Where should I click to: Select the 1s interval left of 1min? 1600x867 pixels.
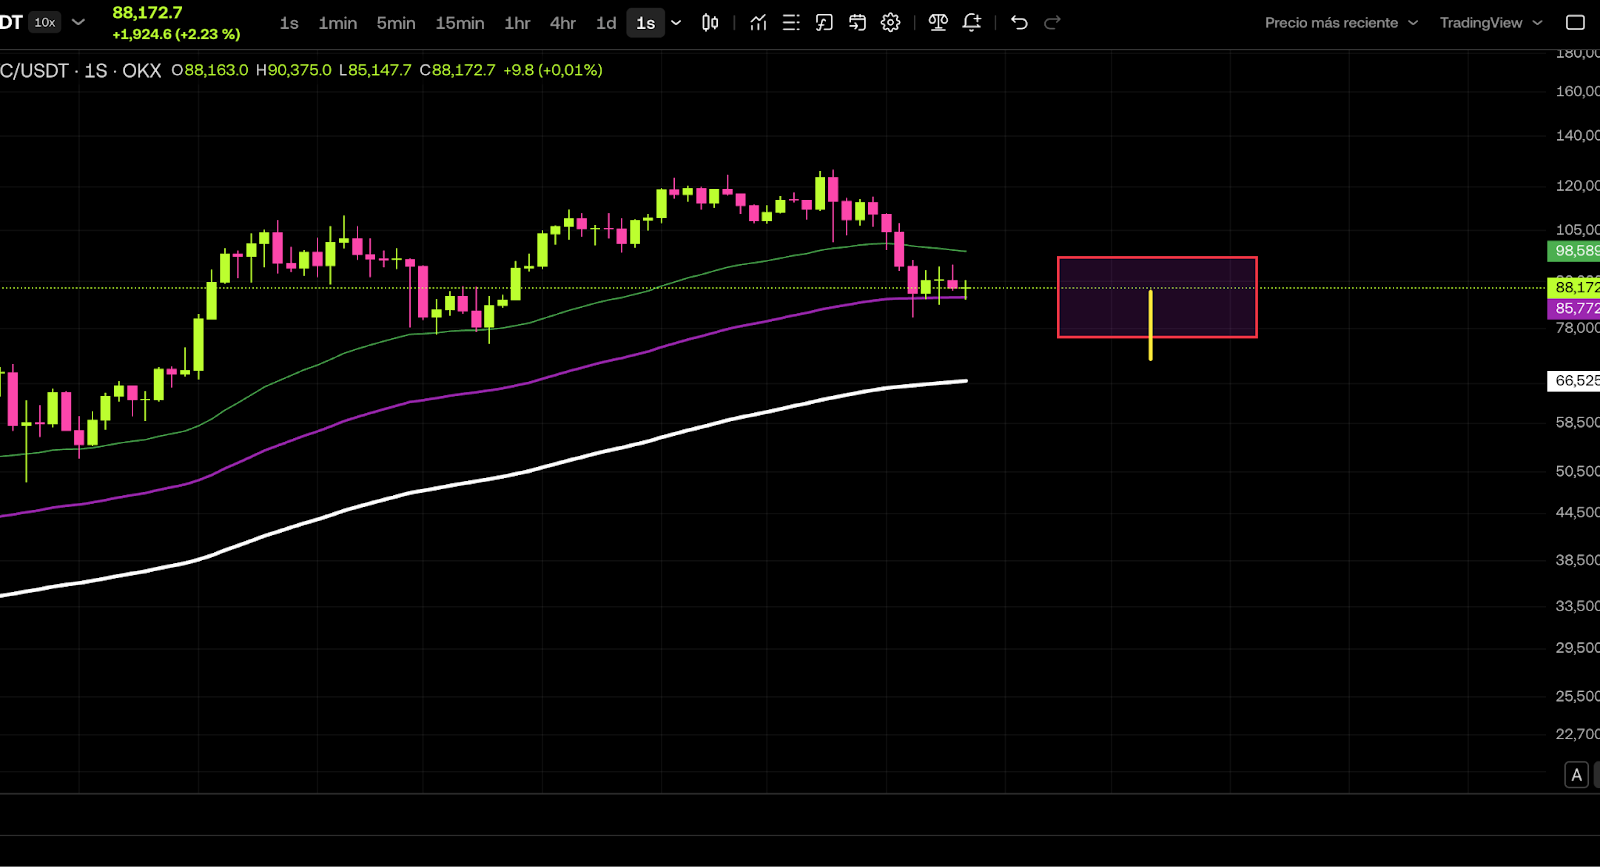click(x=289, y=22)
